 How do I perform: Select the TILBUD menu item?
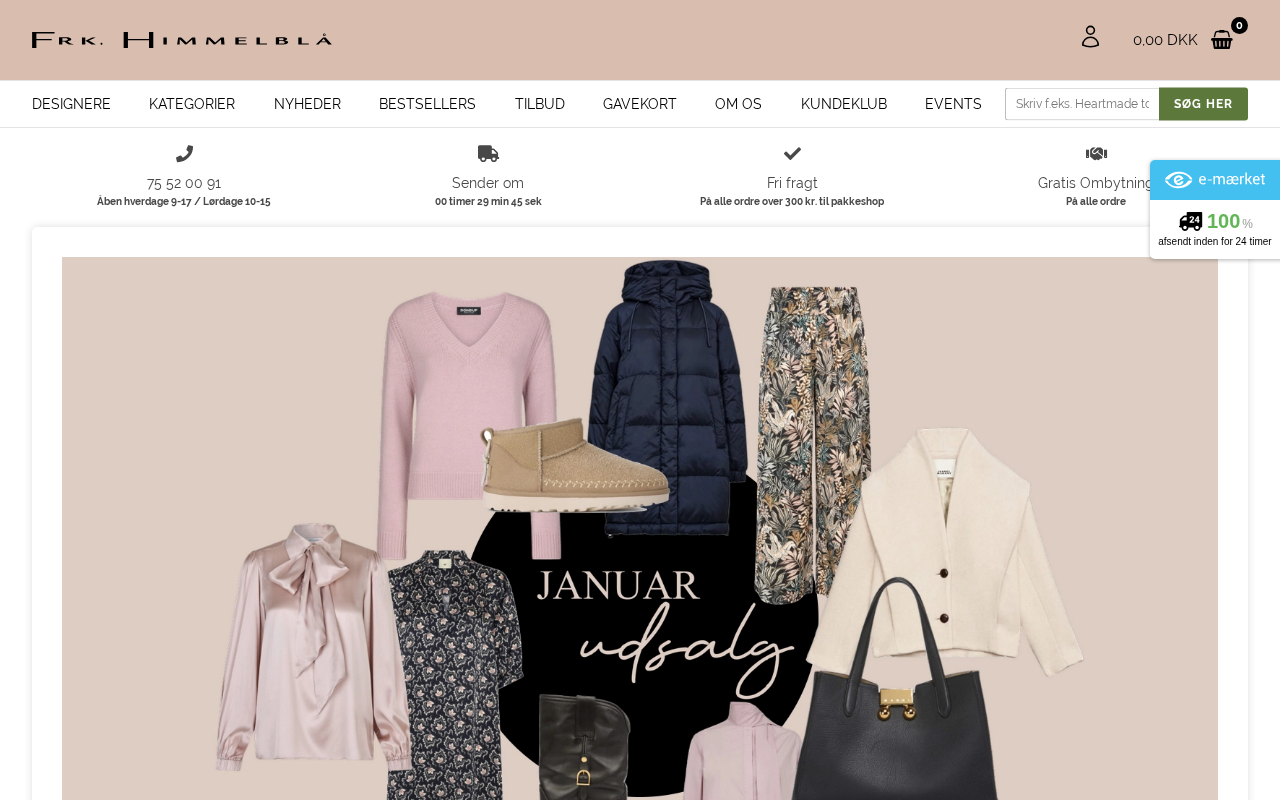540,104
